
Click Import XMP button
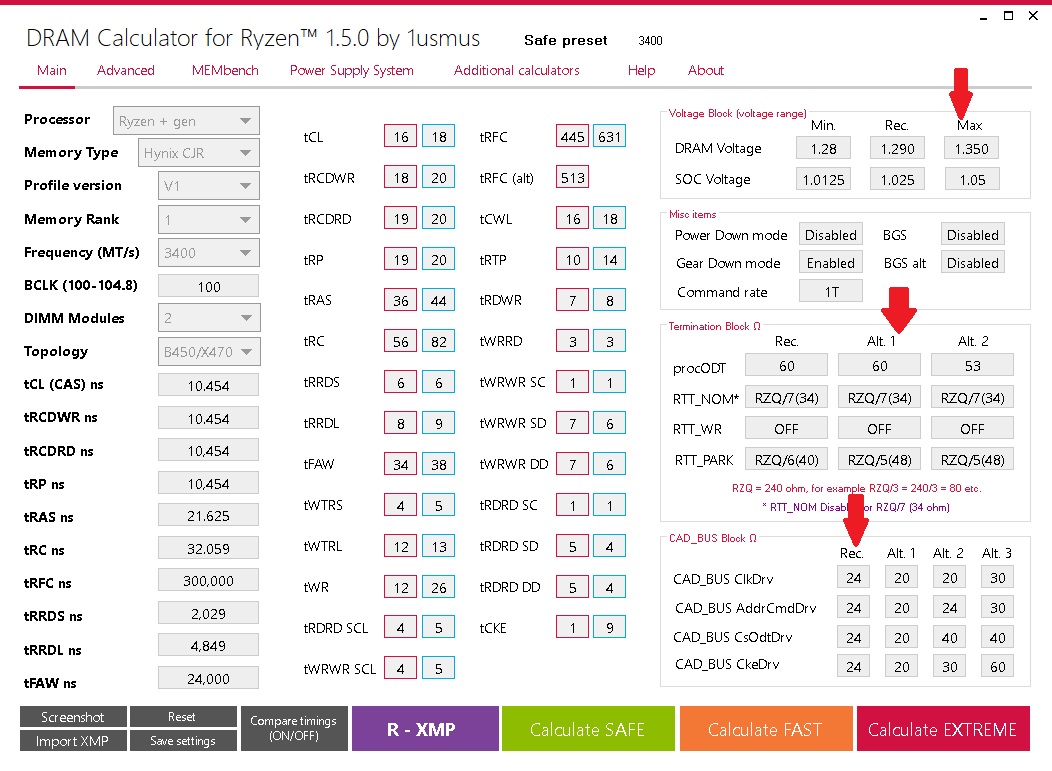point(73,741)
